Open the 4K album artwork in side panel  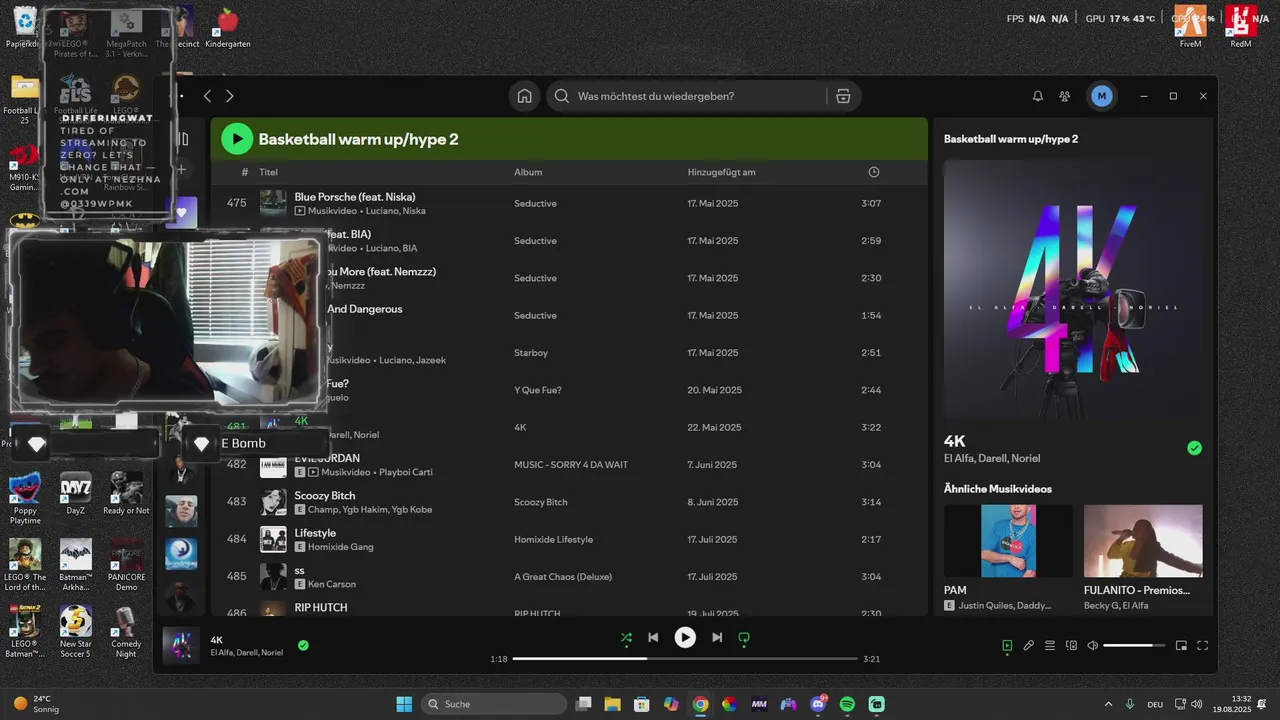1073,290
